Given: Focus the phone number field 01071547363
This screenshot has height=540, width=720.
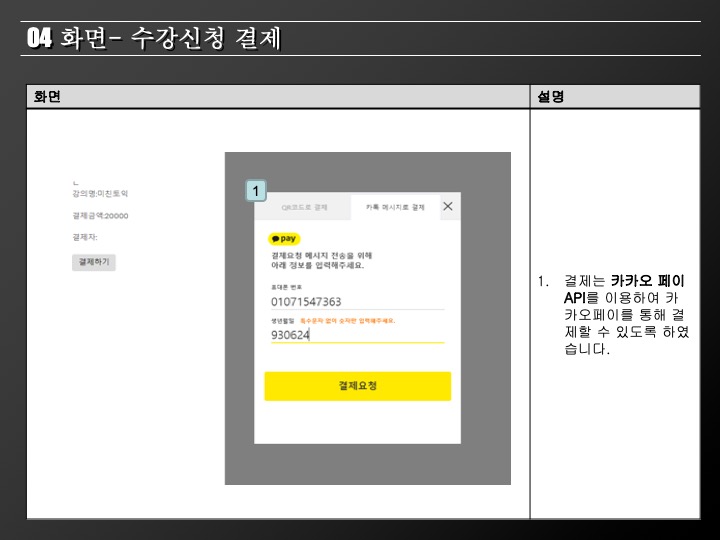Looking at the screenshot, I should (357, 302).
